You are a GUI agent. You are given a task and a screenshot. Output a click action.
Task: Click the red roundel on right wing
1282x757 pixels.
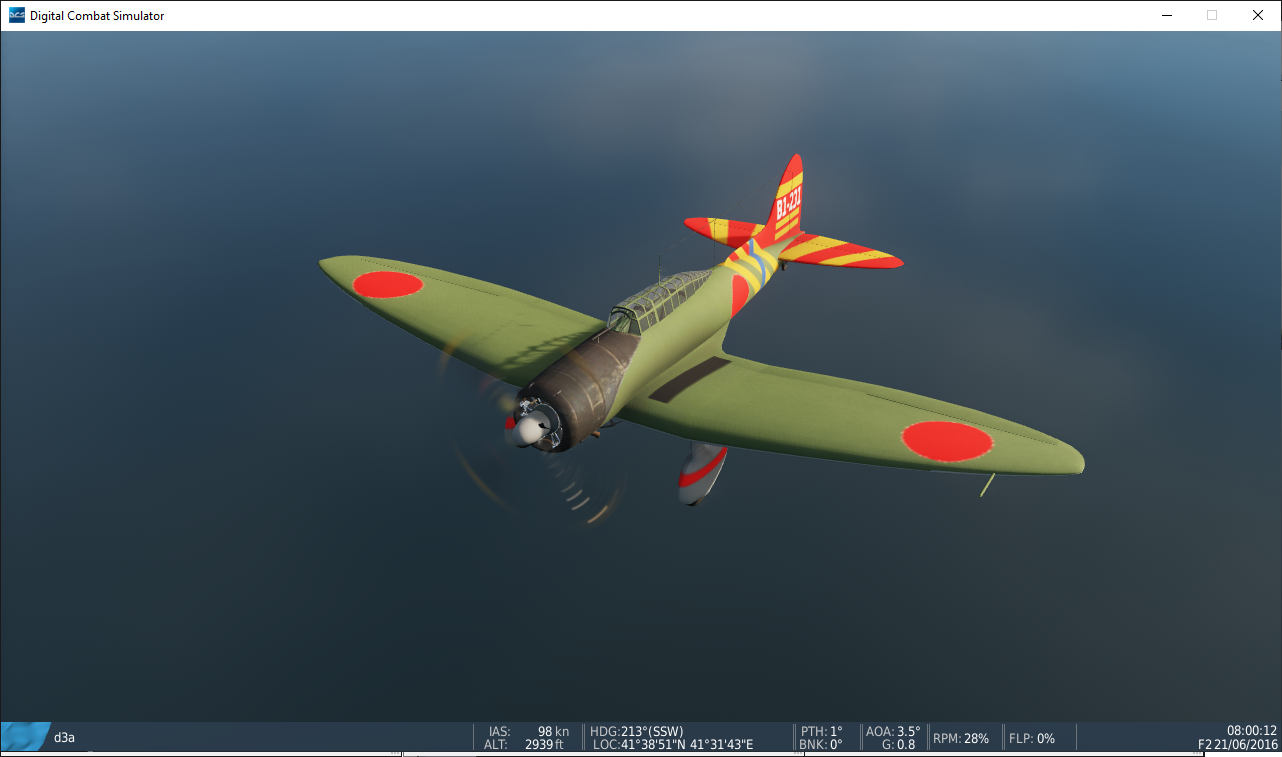[946, 441]
